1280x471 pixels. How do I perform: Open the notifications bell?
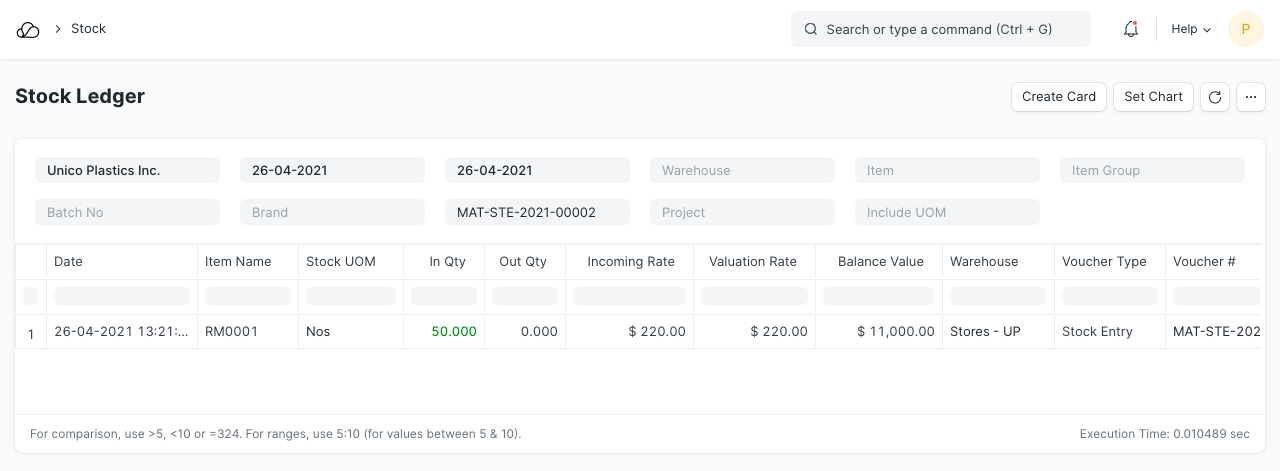(1131, 30)
